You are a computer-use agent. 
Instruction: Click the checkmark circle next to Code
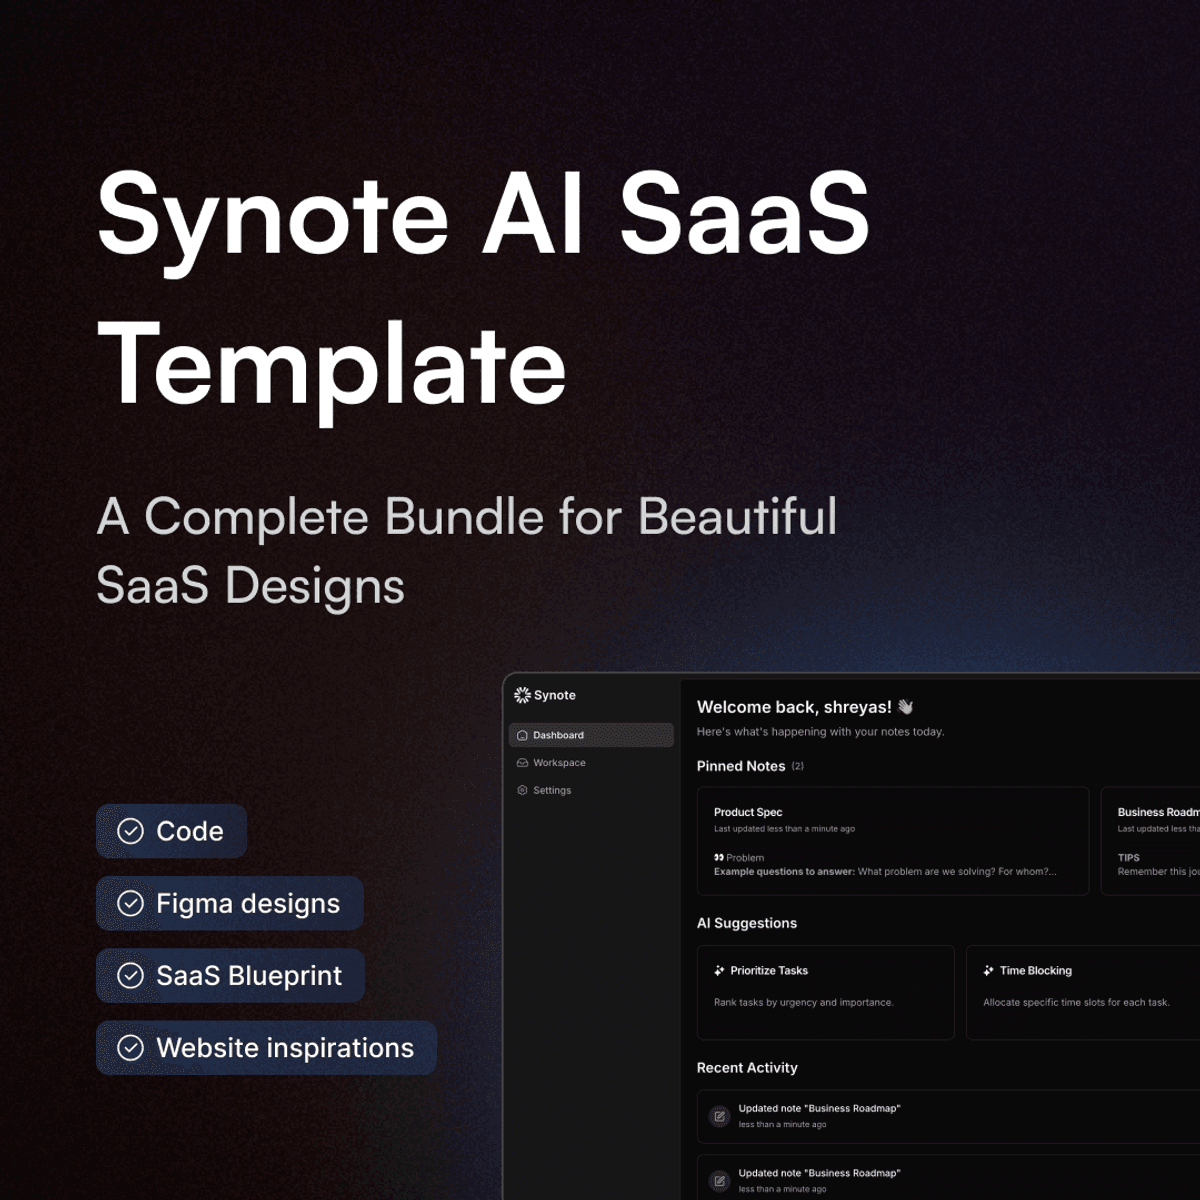pos(131,831)
